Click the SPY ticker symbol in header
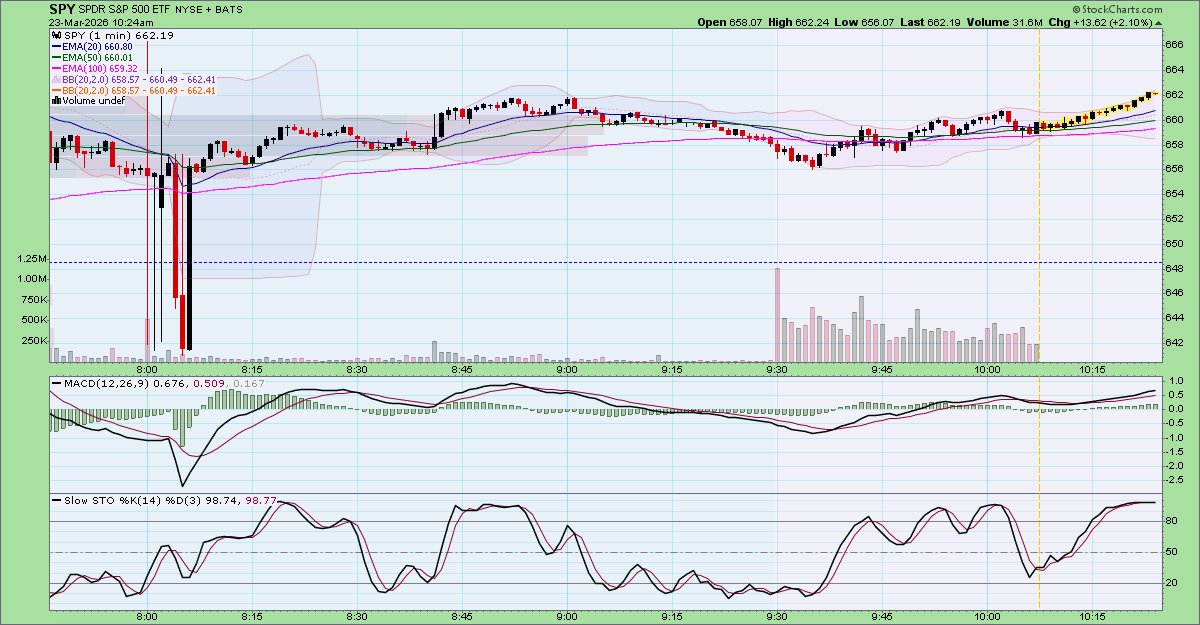 62,8
